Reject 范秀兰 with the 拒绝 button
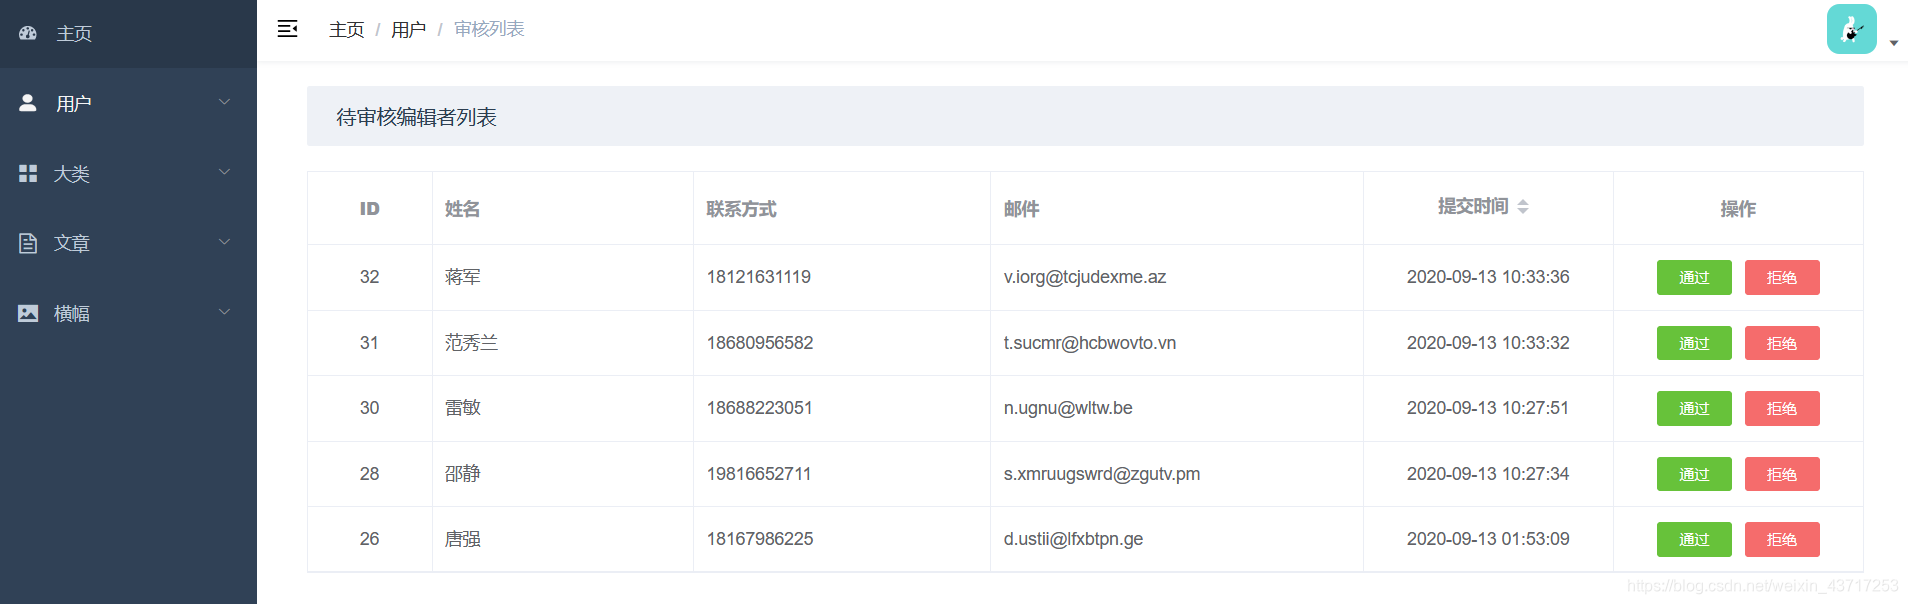This screenshot has width=1908, height=604. (x=1782, y=343)
